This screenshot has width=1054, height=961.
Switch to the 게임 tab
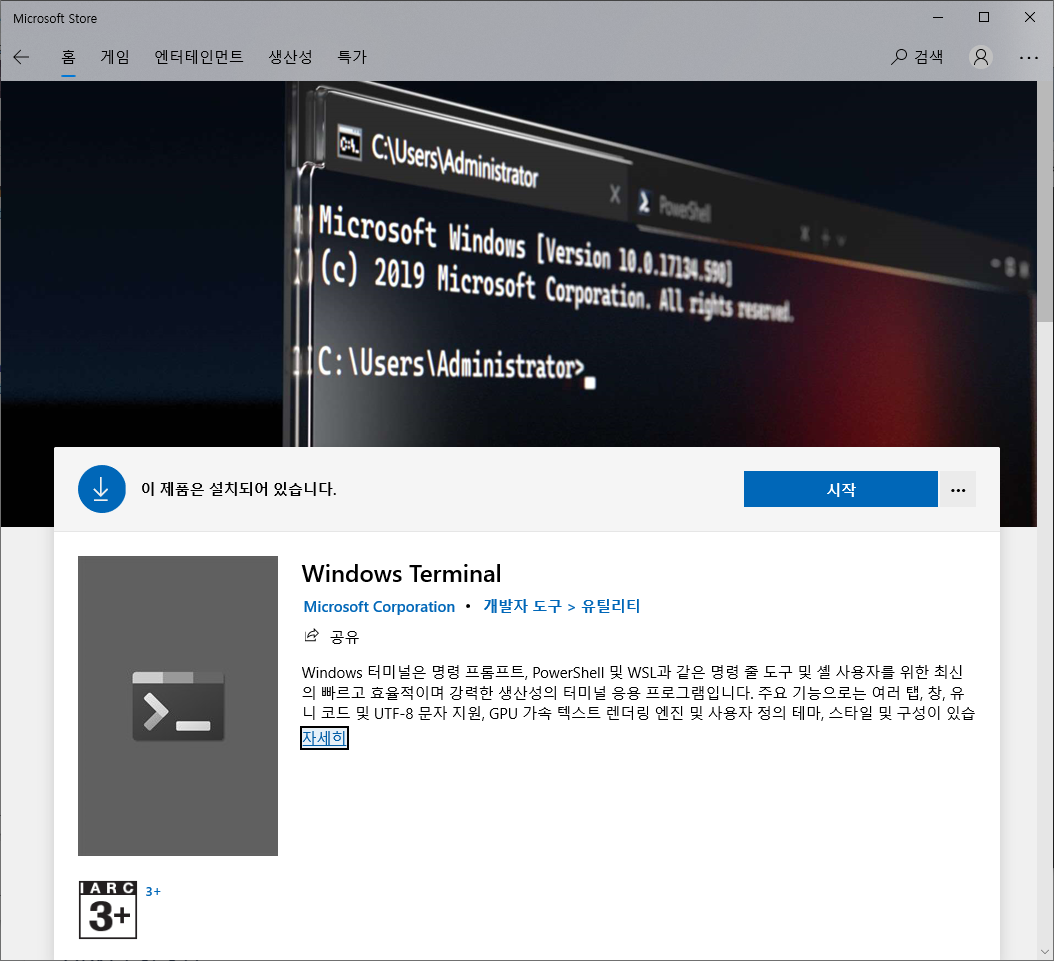[x=115, y=57]
